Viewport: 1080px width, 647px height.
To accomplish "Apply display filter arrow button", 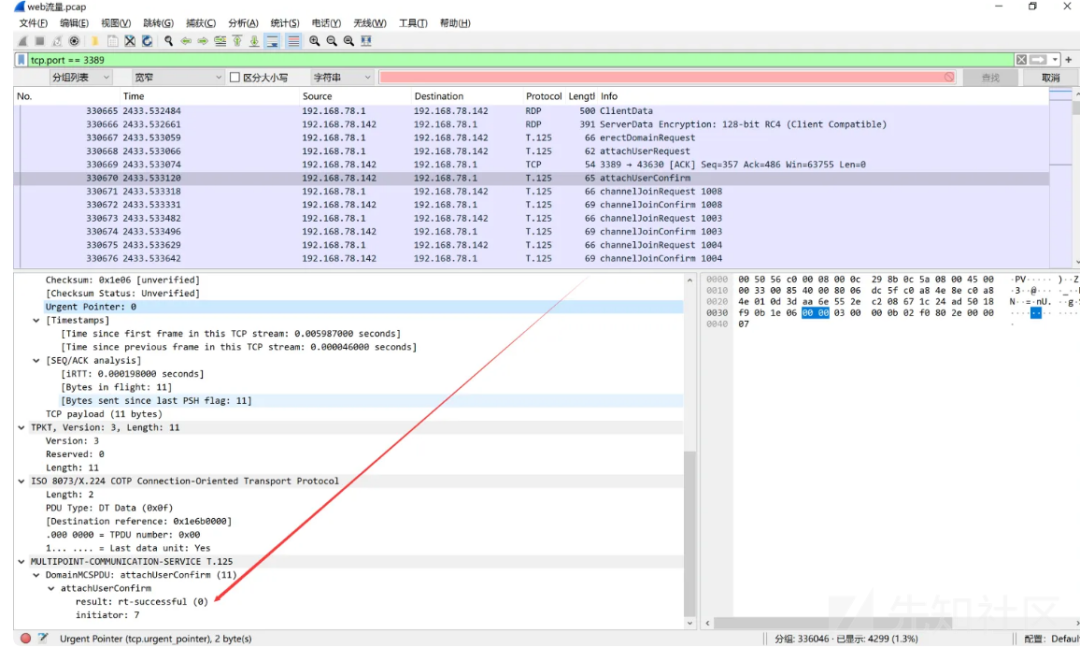I will point(1038,60).
